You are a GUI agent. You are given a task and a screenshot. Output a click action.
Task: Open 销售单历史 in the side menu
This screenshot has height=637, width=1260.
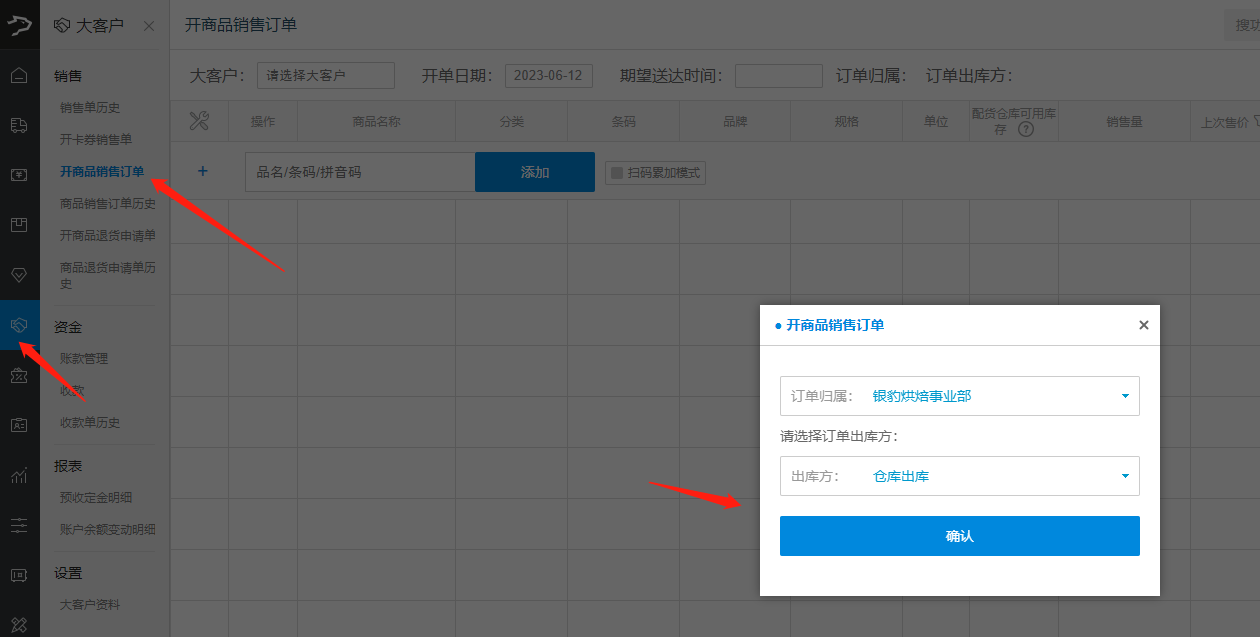point(90,108)
